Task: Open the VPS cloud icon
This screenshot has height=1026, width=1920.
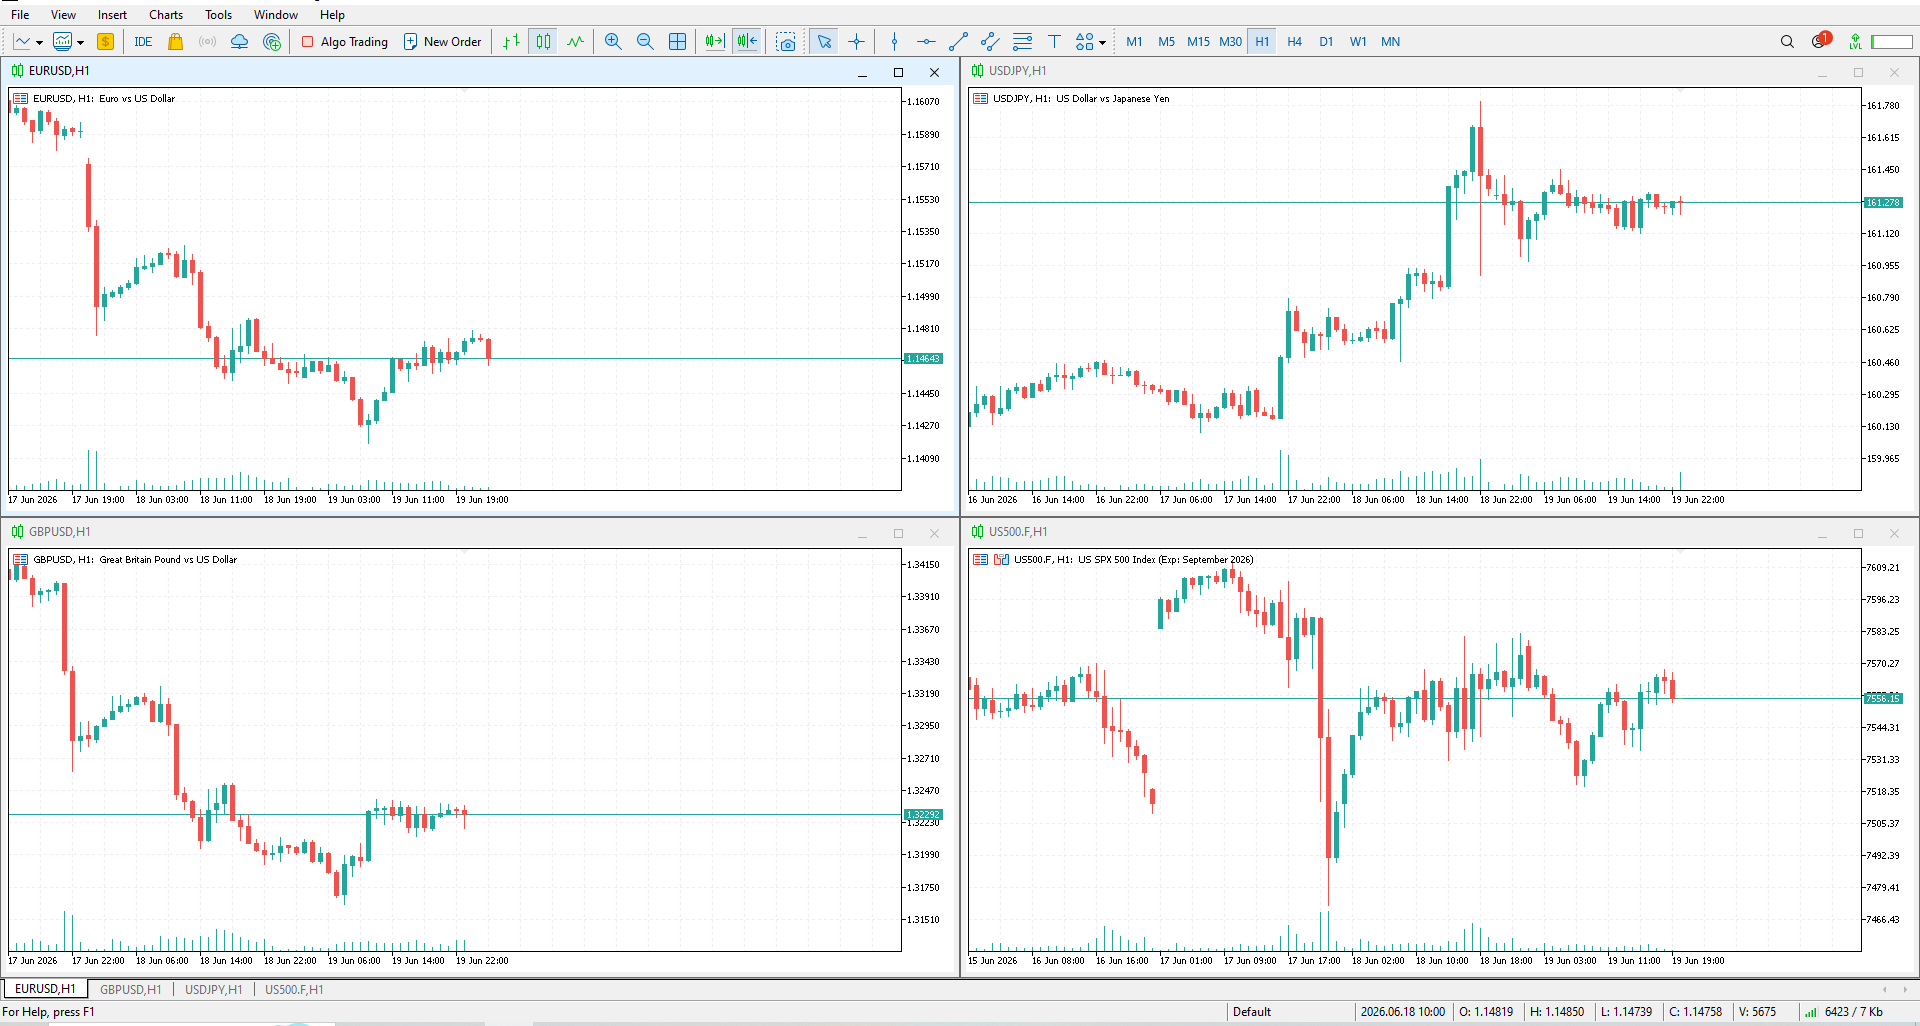Action: (x=239, y=41)
